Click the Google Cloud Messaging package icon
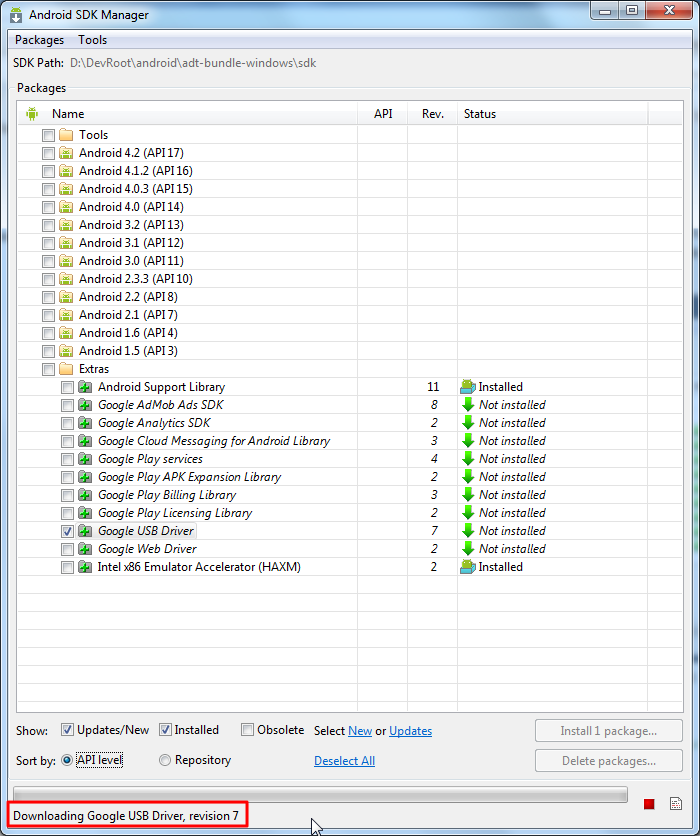This screenshot has width=700, height=836. pos(85,441)
